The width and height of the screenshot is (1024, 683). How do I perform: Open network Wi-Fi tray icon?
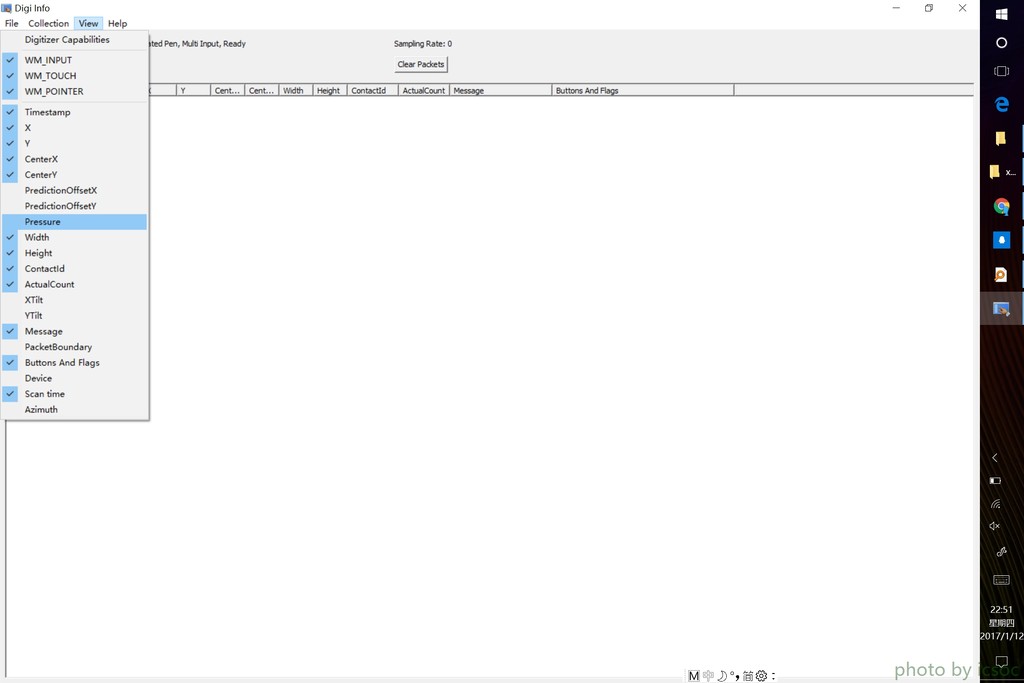995,503
